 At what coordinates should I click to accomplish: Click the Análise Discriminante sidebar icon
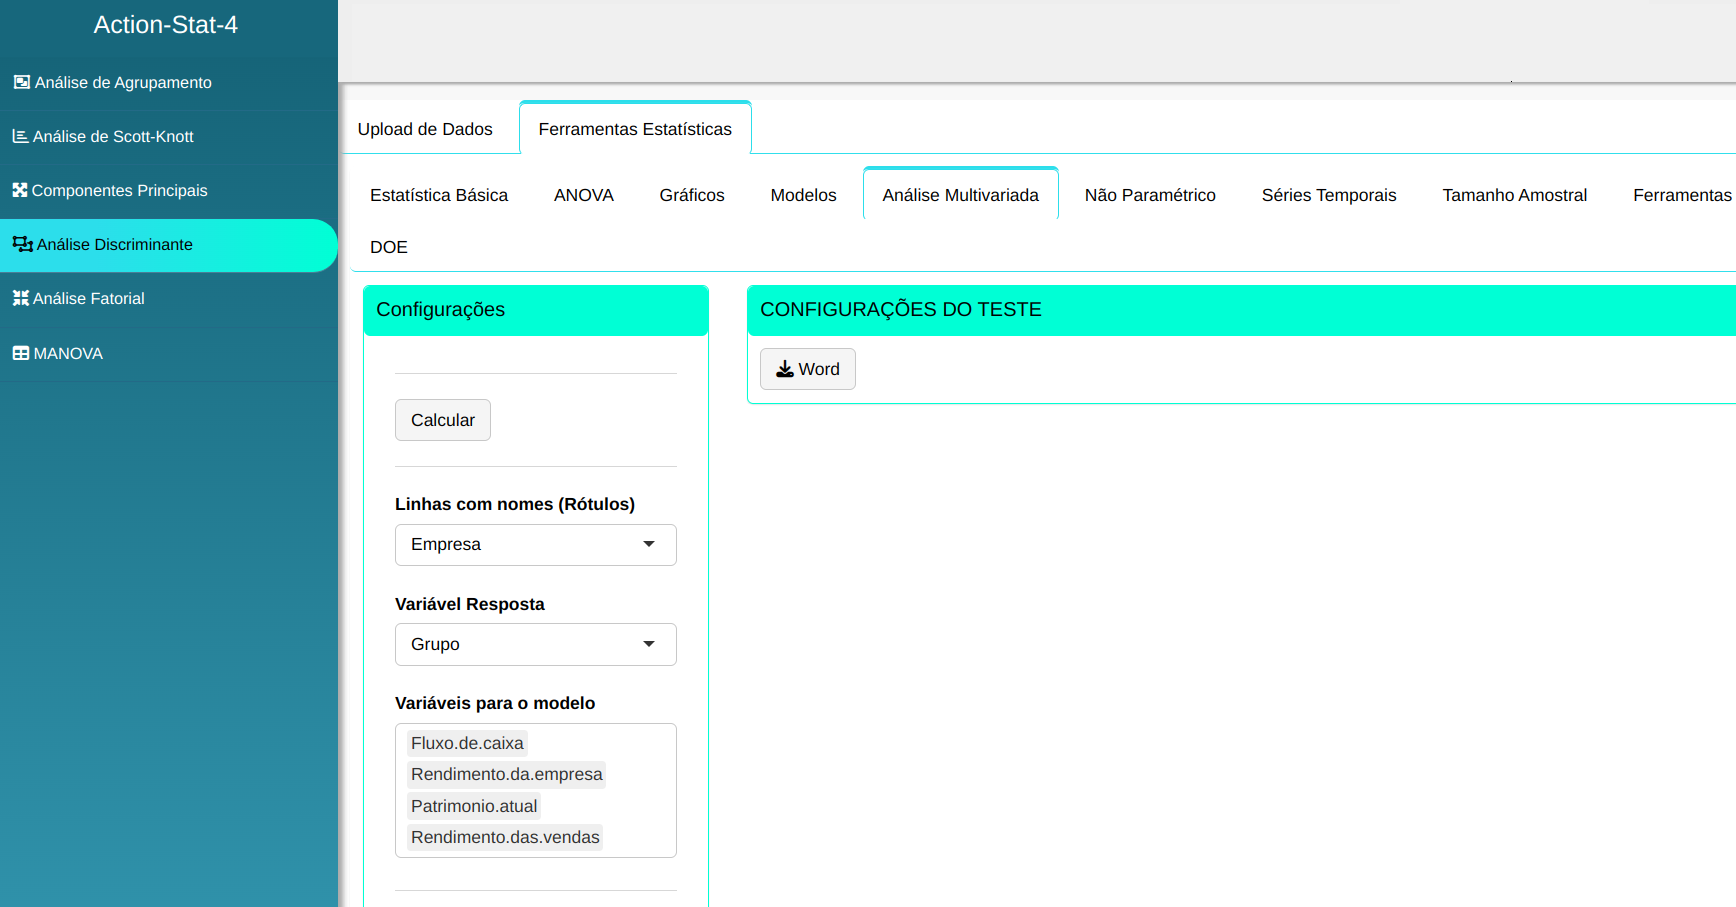pos(22,244)
